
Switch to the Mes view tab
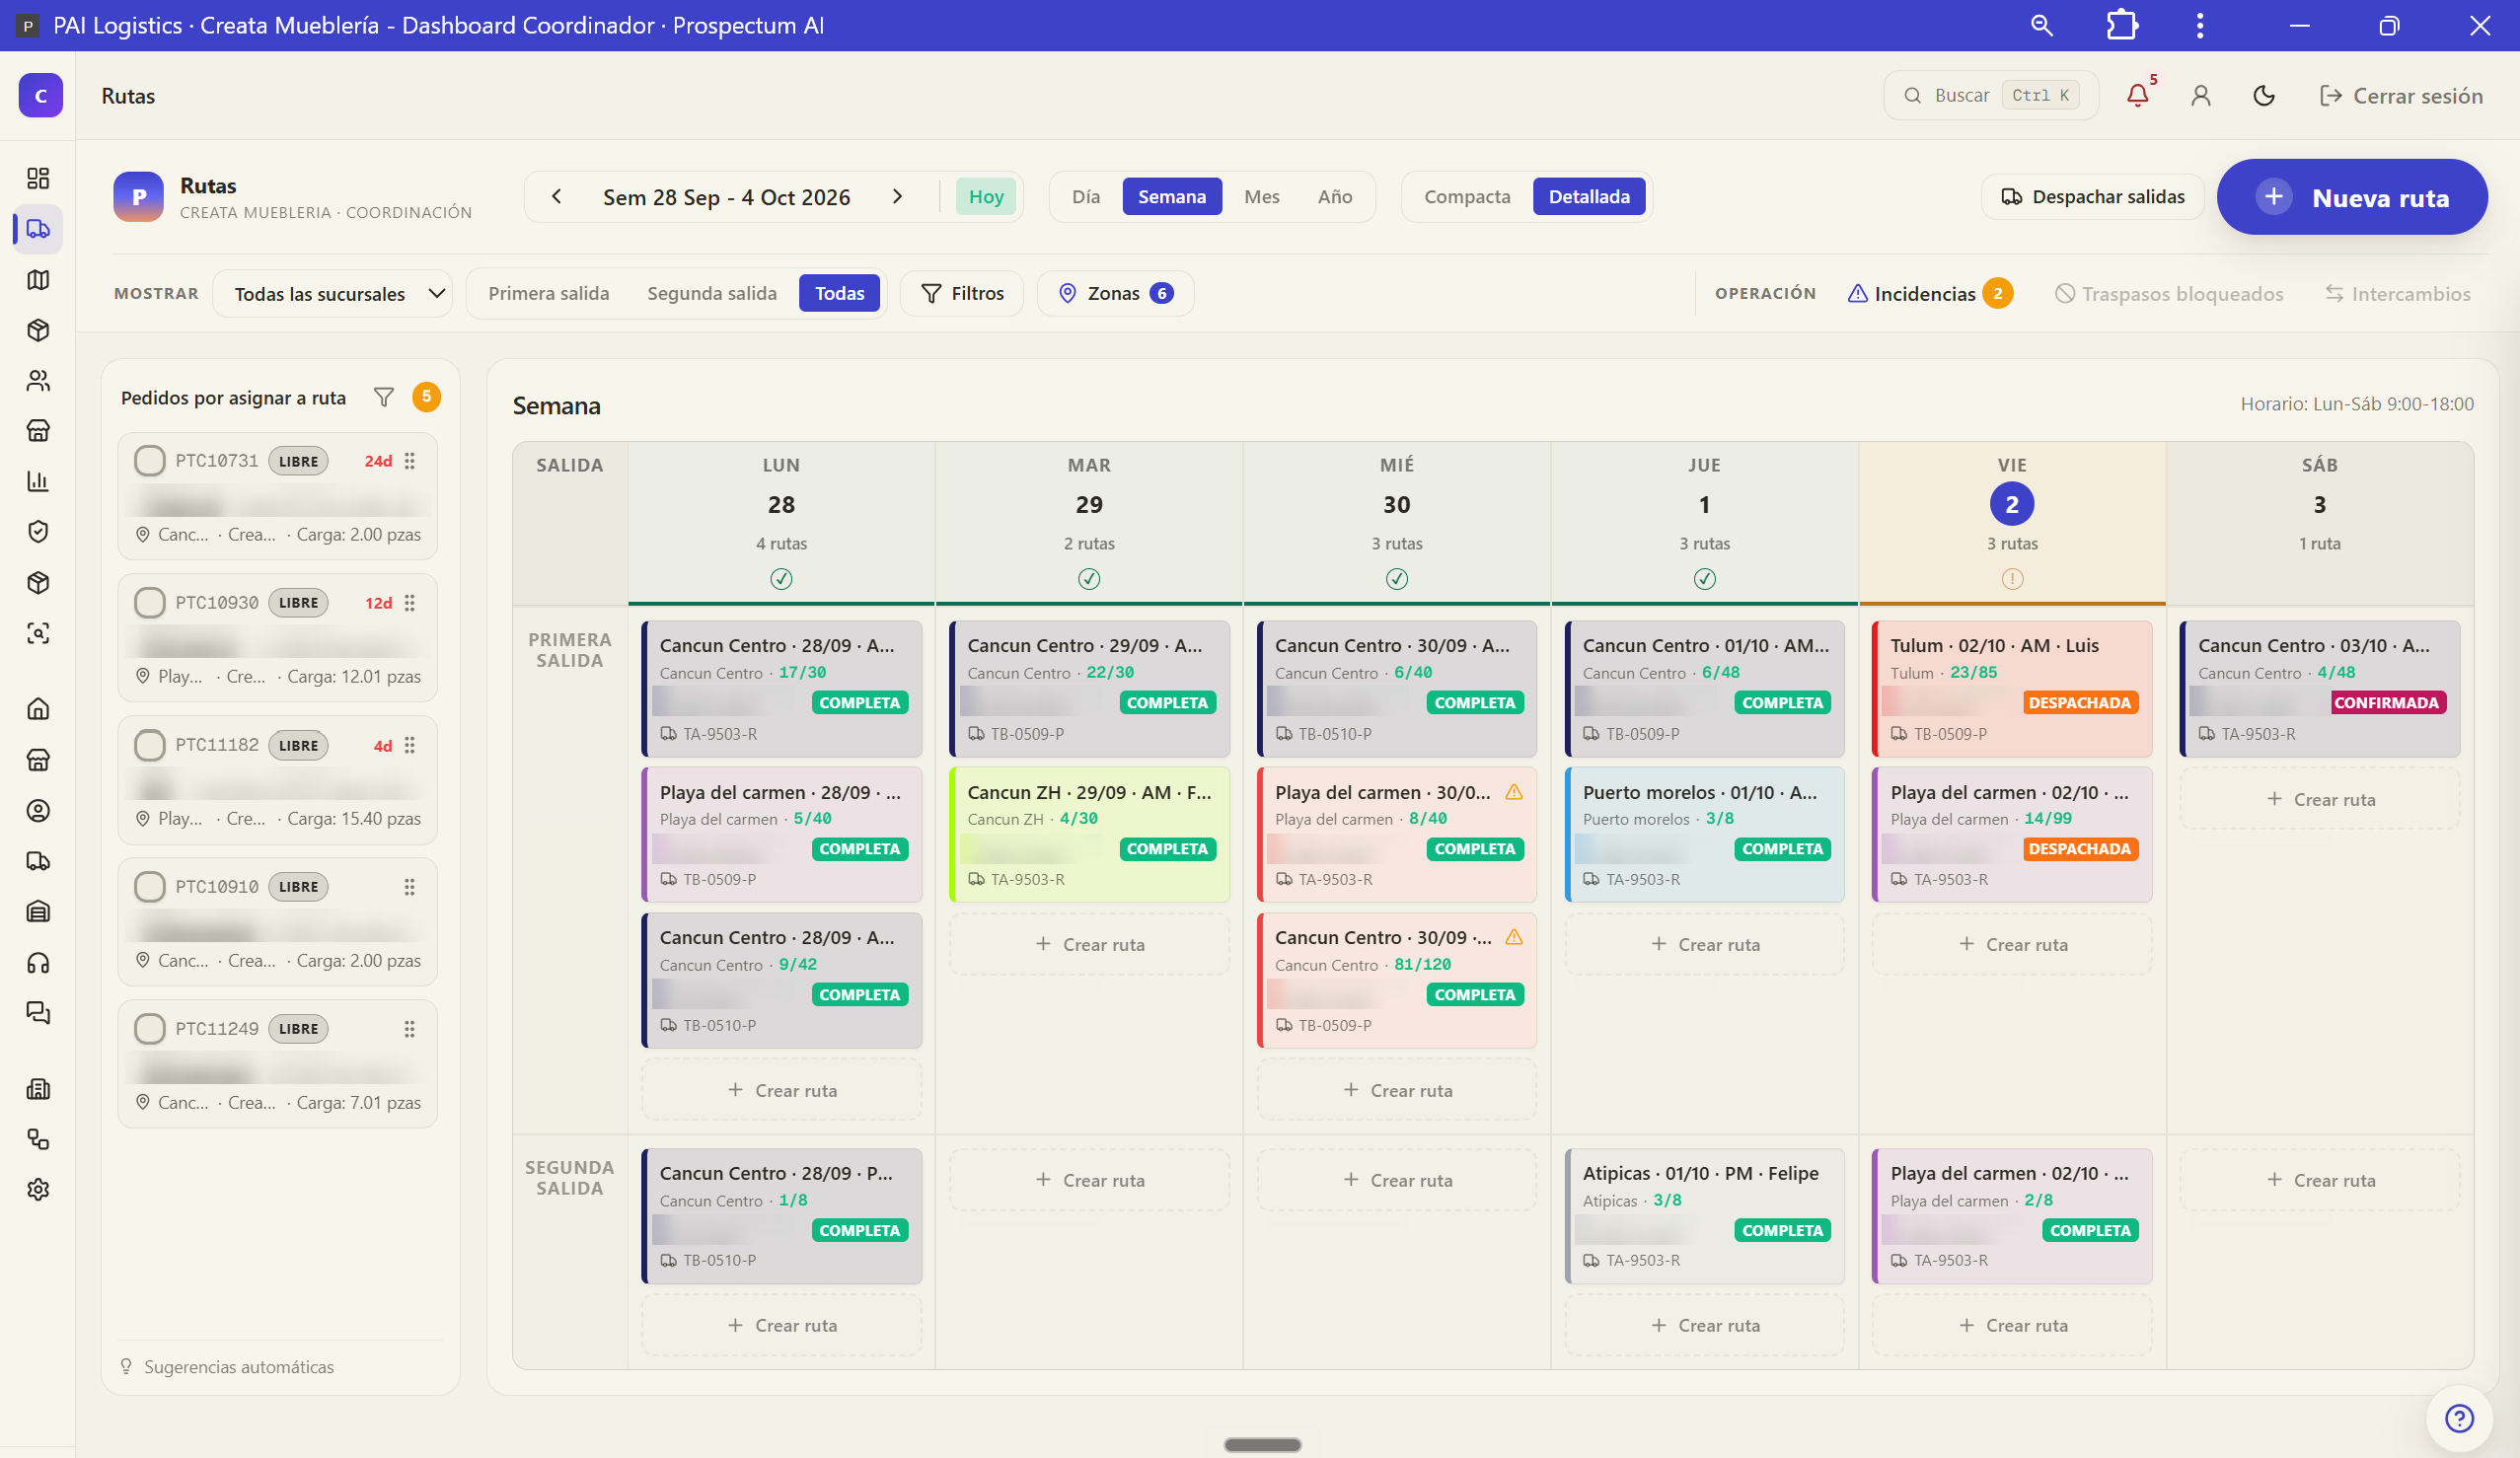pyautogui.click(x=1262, y=197)
